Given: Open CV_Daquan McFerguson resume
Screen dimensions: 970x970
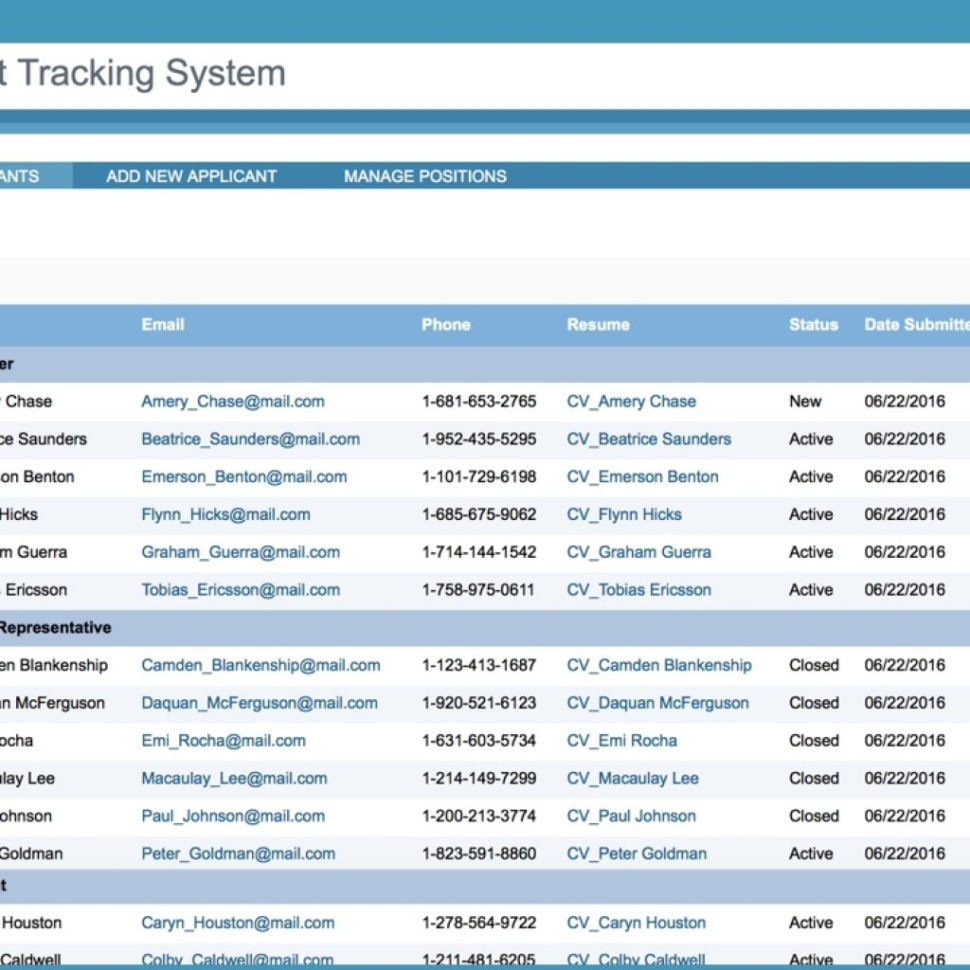Looking at the screenshot, I should (657, 703).
